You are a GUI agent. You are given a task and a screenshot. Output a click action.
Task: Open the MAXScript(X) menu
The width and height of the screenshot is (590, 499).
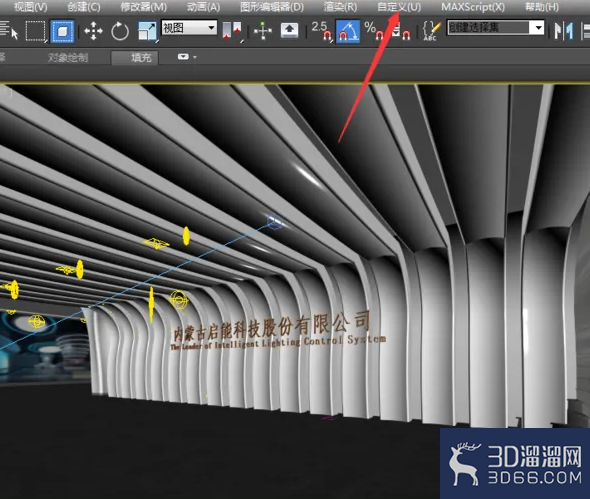[473, 7]
